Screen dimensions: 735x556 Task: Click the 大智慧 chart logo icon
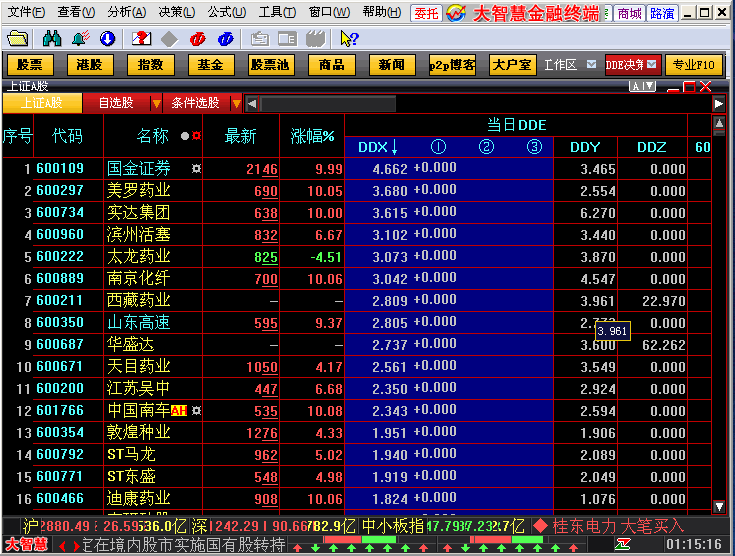(x=456, y=13)
